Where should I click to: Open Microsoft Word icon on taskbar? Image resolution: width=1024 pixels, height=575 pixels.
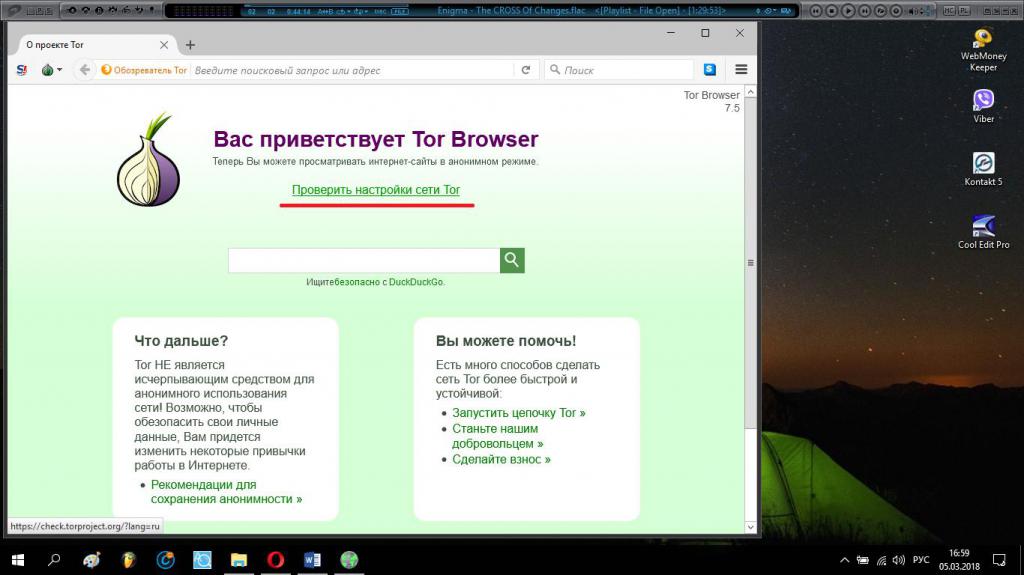[312, 560]
